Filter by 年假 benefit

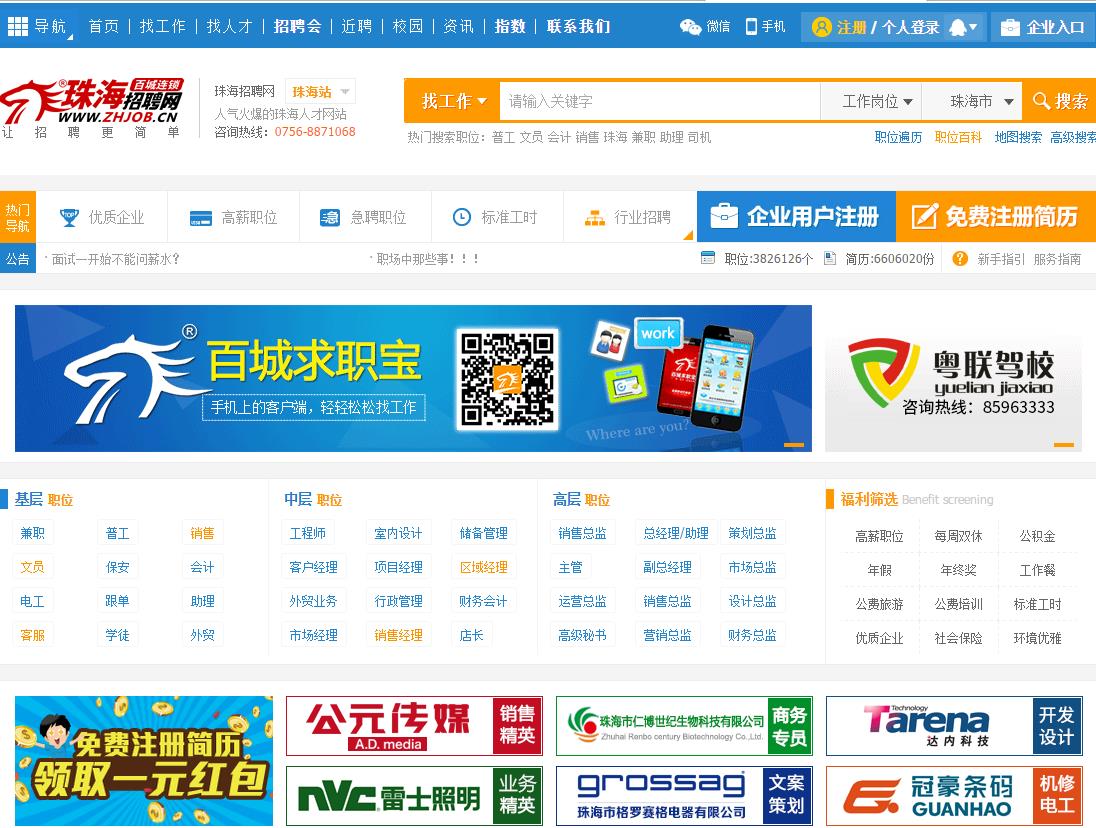tap(879, 570)
